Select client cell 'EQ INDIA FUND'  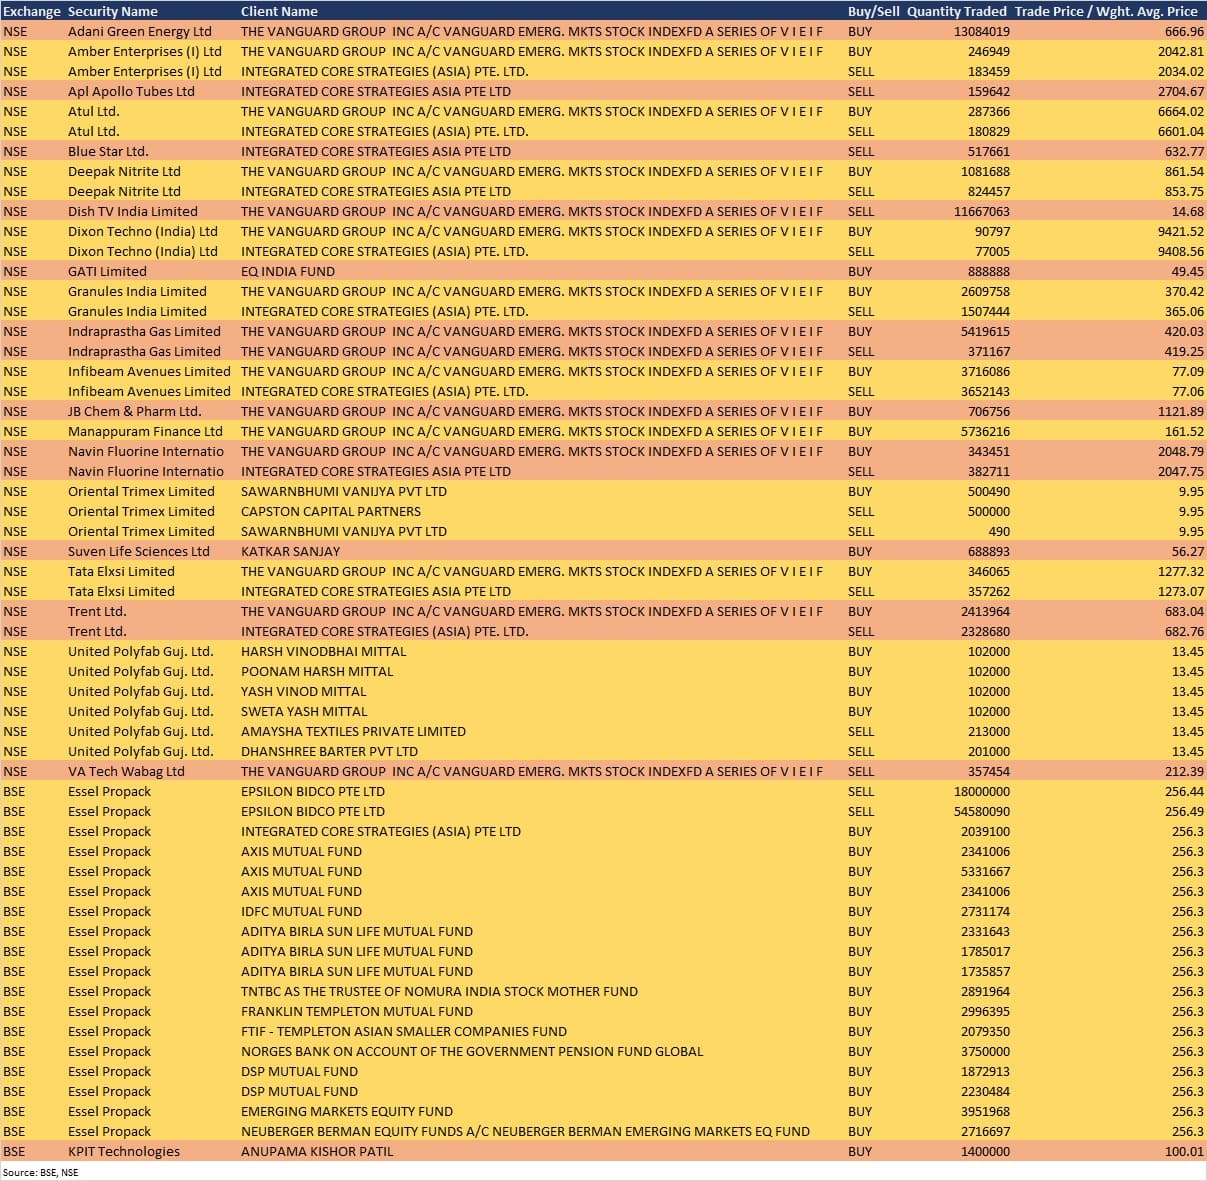[288, 271]
